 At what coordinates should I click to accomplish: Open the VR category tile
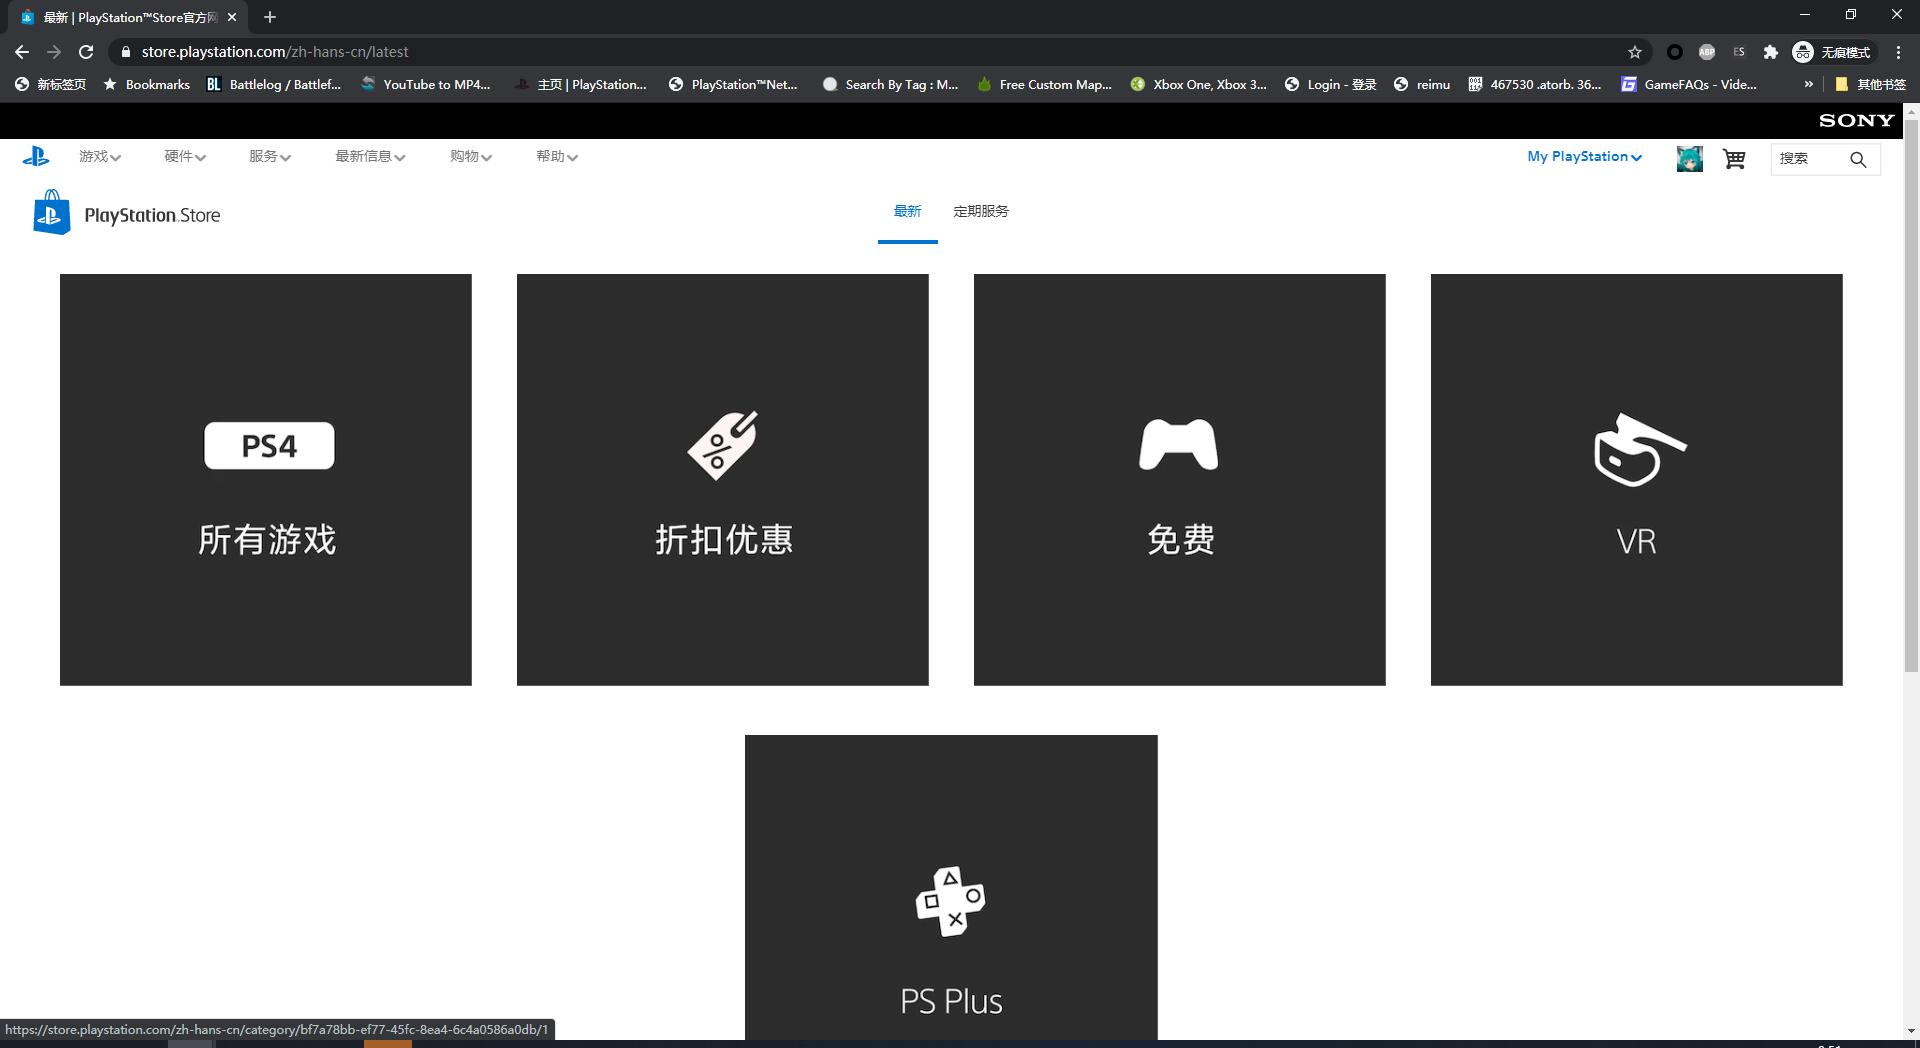(1637, 480)
